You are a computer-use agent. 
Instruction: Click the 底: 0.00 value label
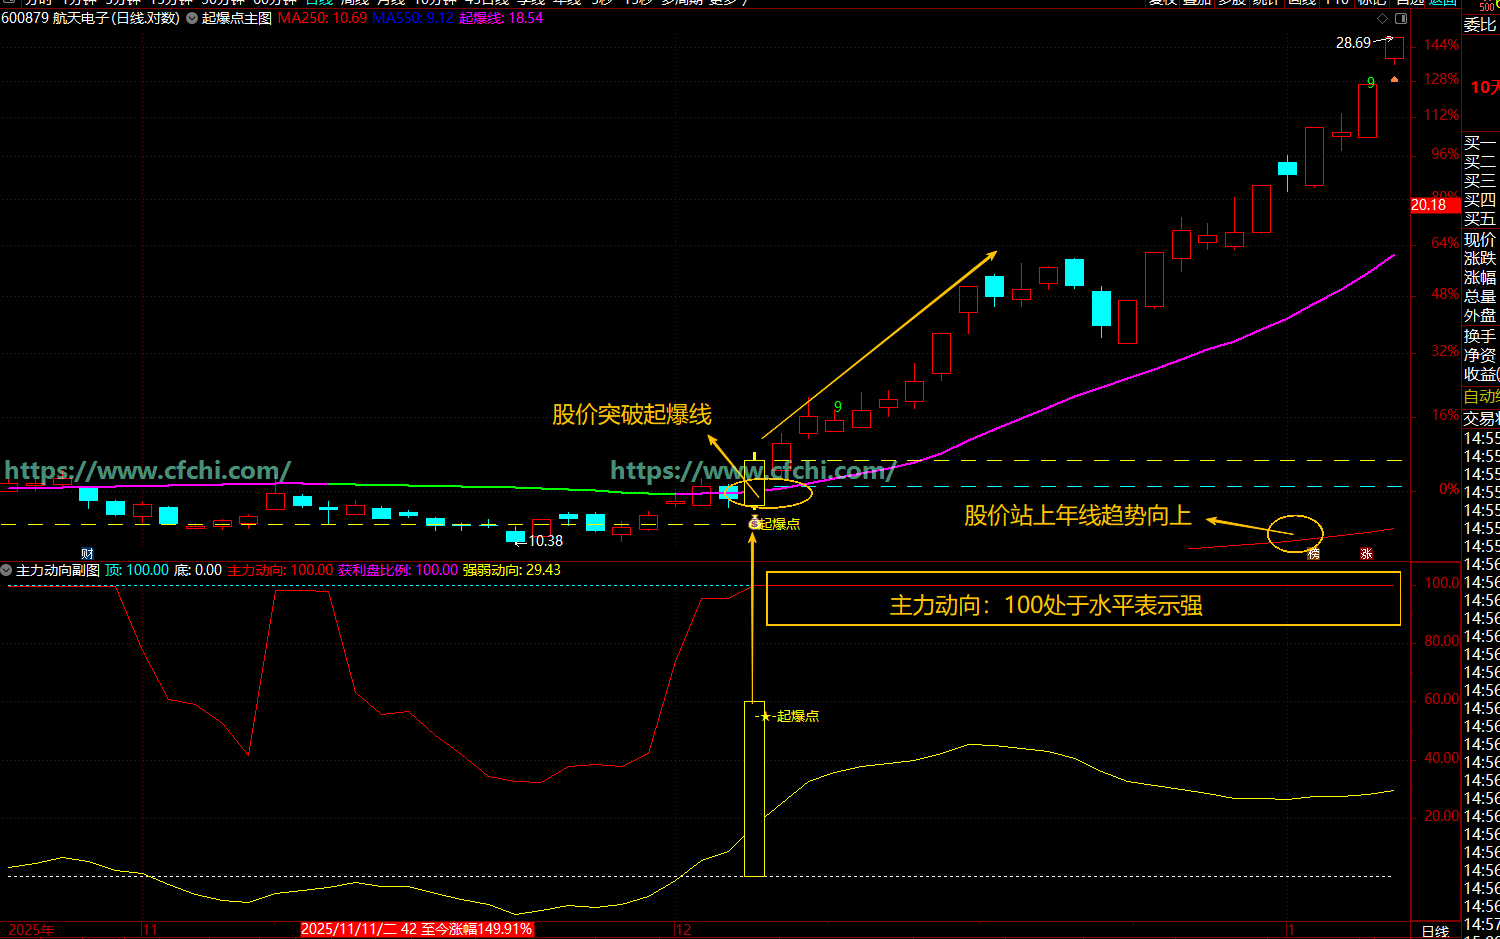click(198, 570)
